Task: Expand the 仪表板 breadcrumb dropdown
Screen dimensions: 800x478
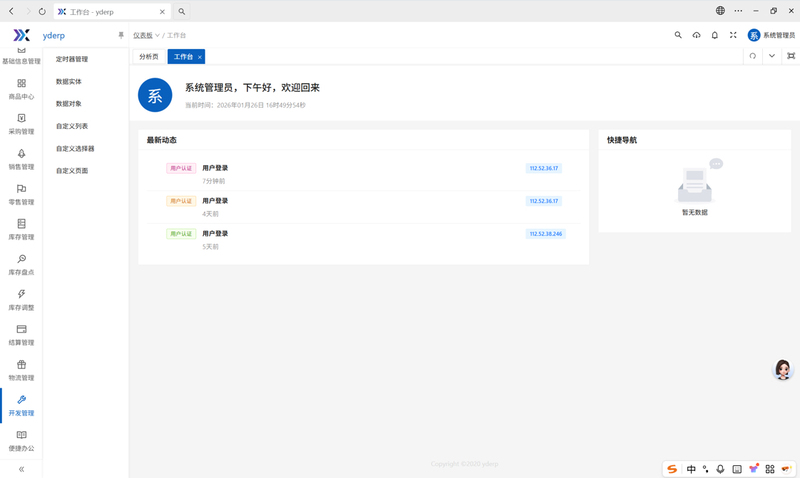Action: coord(146,35)
